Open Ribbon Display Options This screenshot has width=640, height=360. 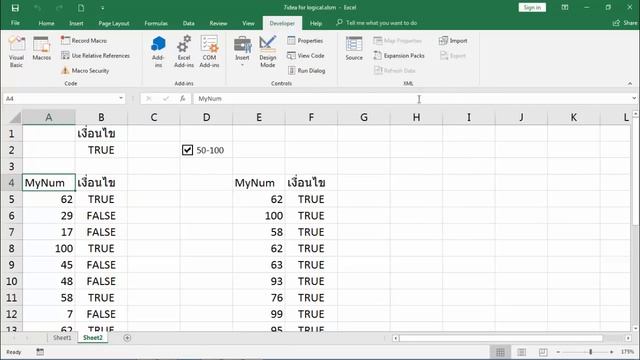coord(565,7)
